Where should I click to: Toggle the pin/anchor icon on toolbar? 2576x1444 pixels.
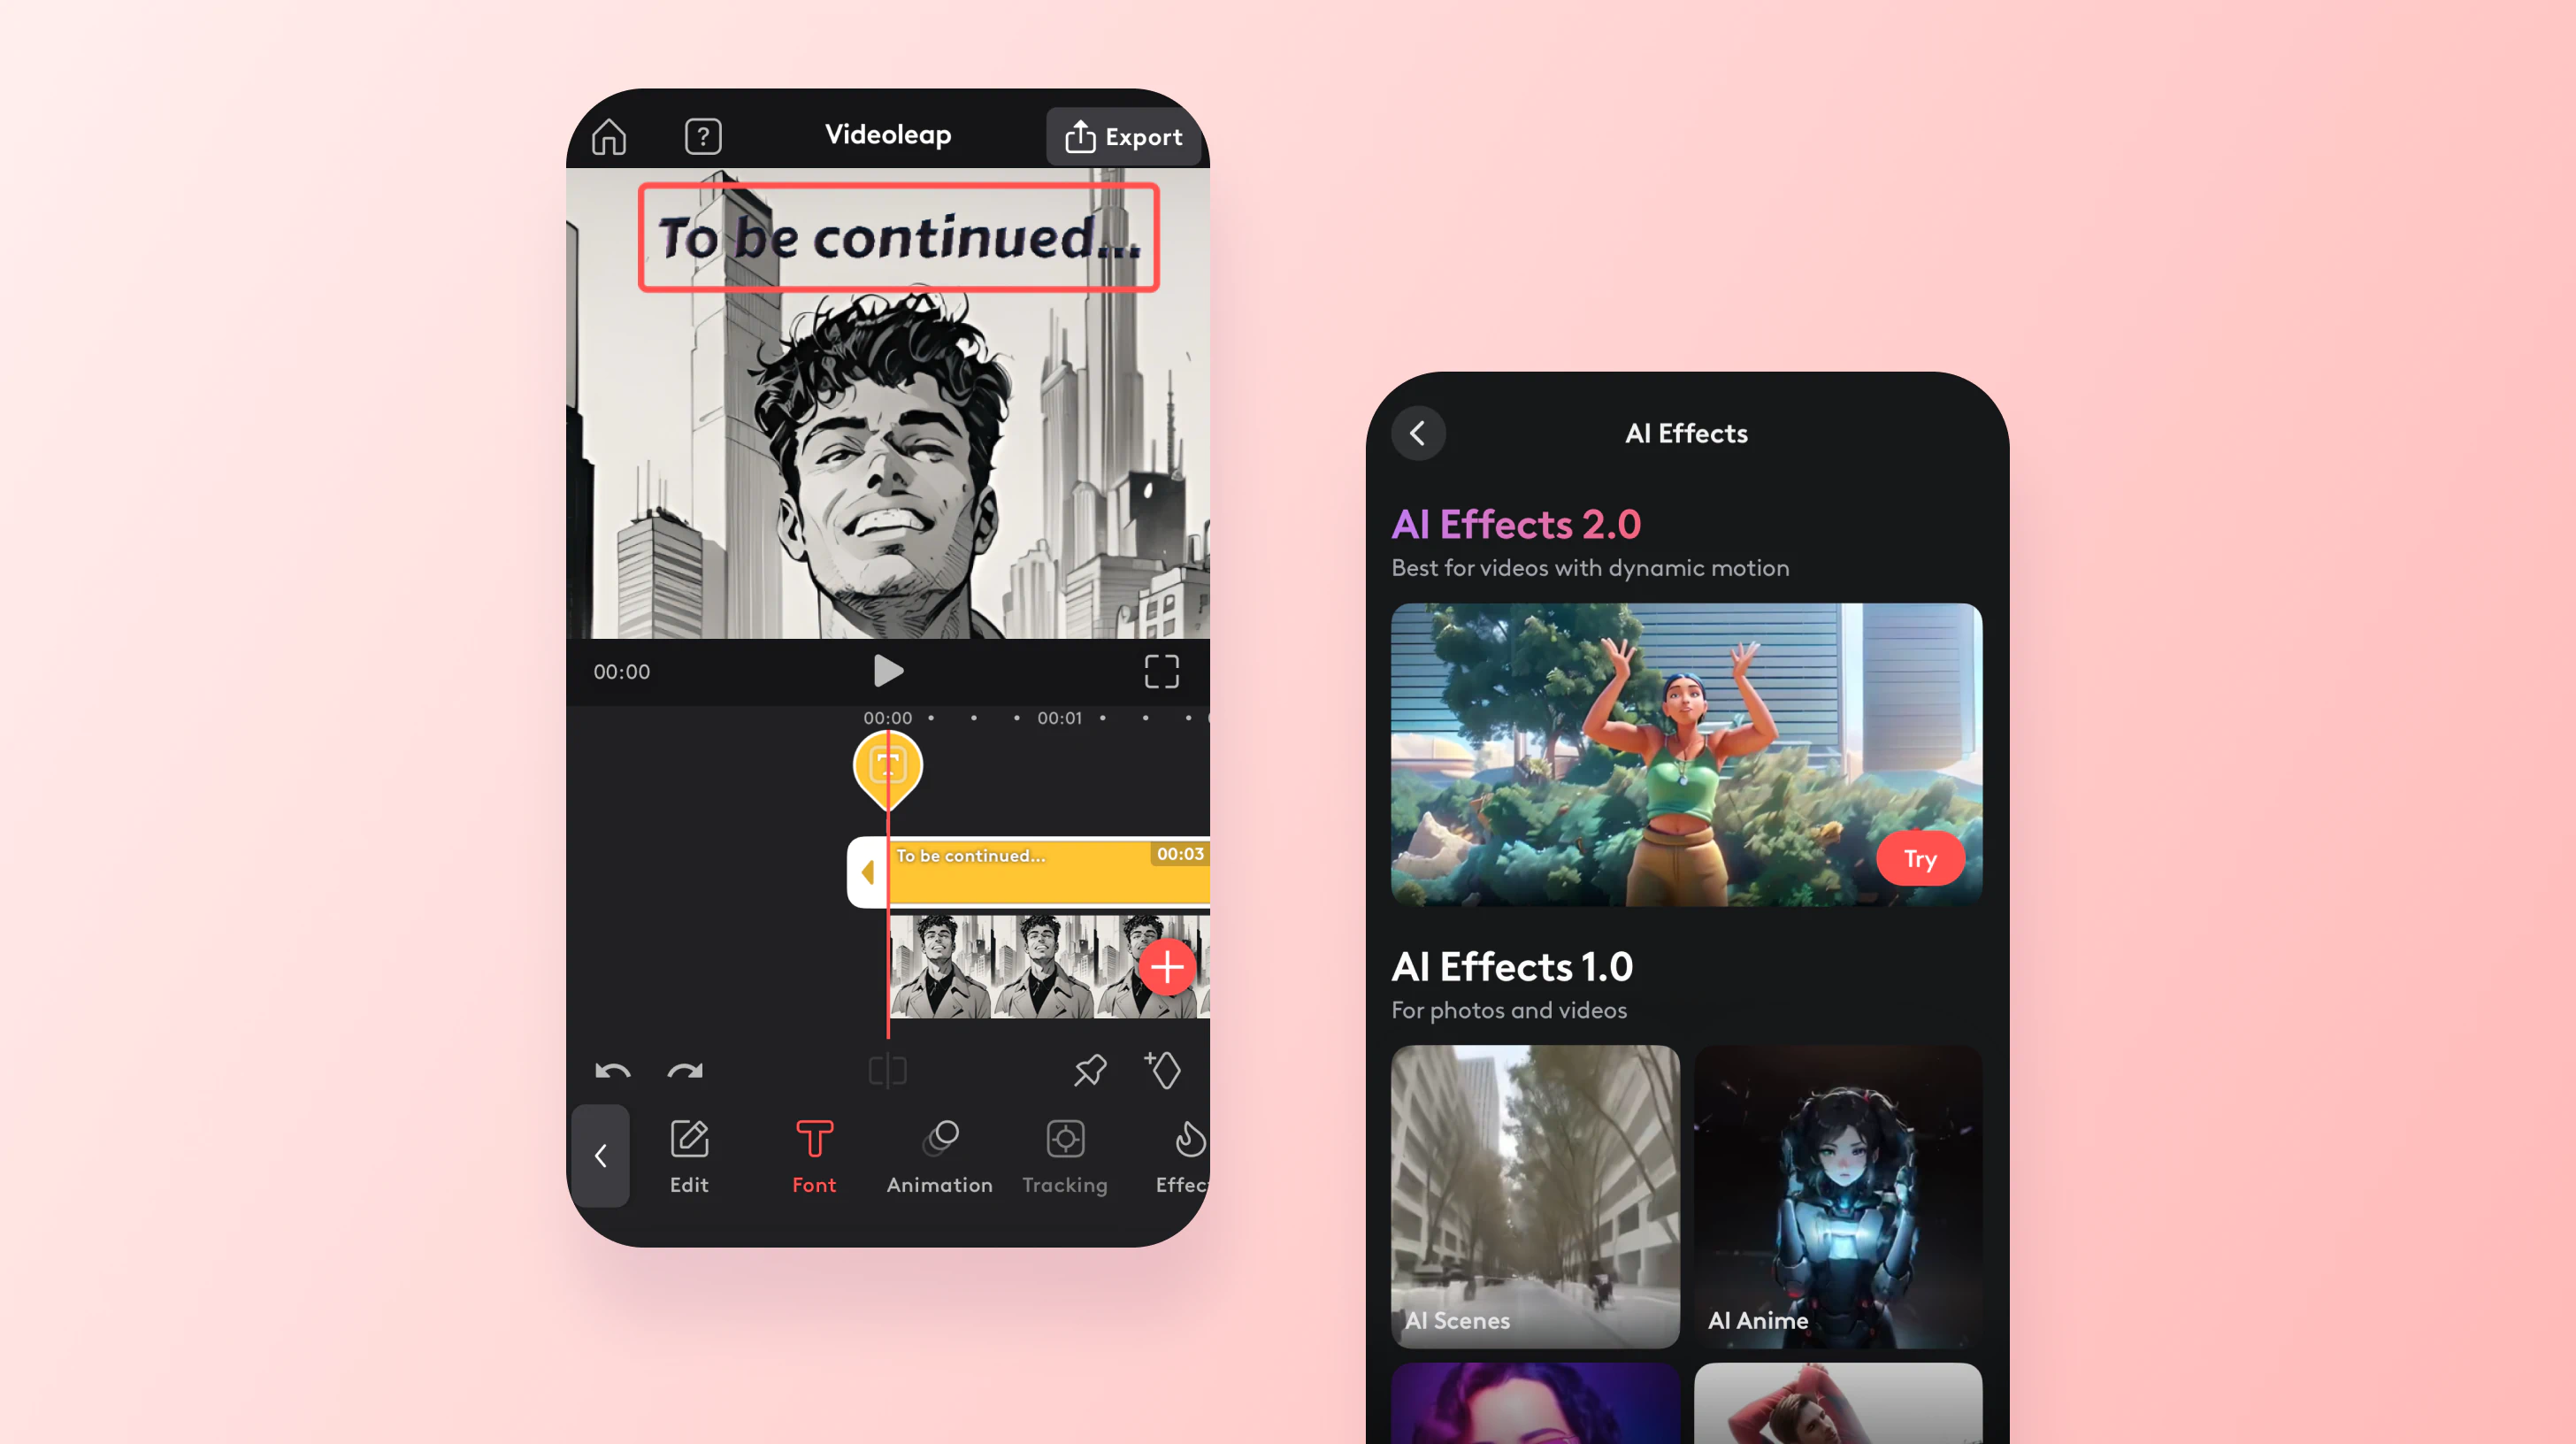point(1088,1071)
